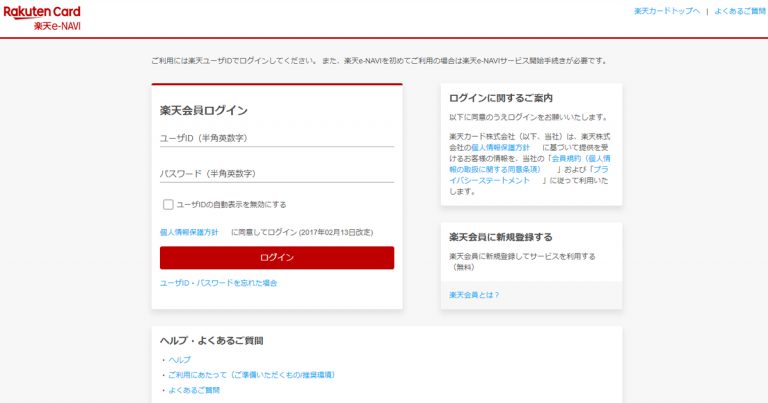Click the ログインに関するご案内 heading
The height and width of the screenshot is (403, 768).
(501, 98)
